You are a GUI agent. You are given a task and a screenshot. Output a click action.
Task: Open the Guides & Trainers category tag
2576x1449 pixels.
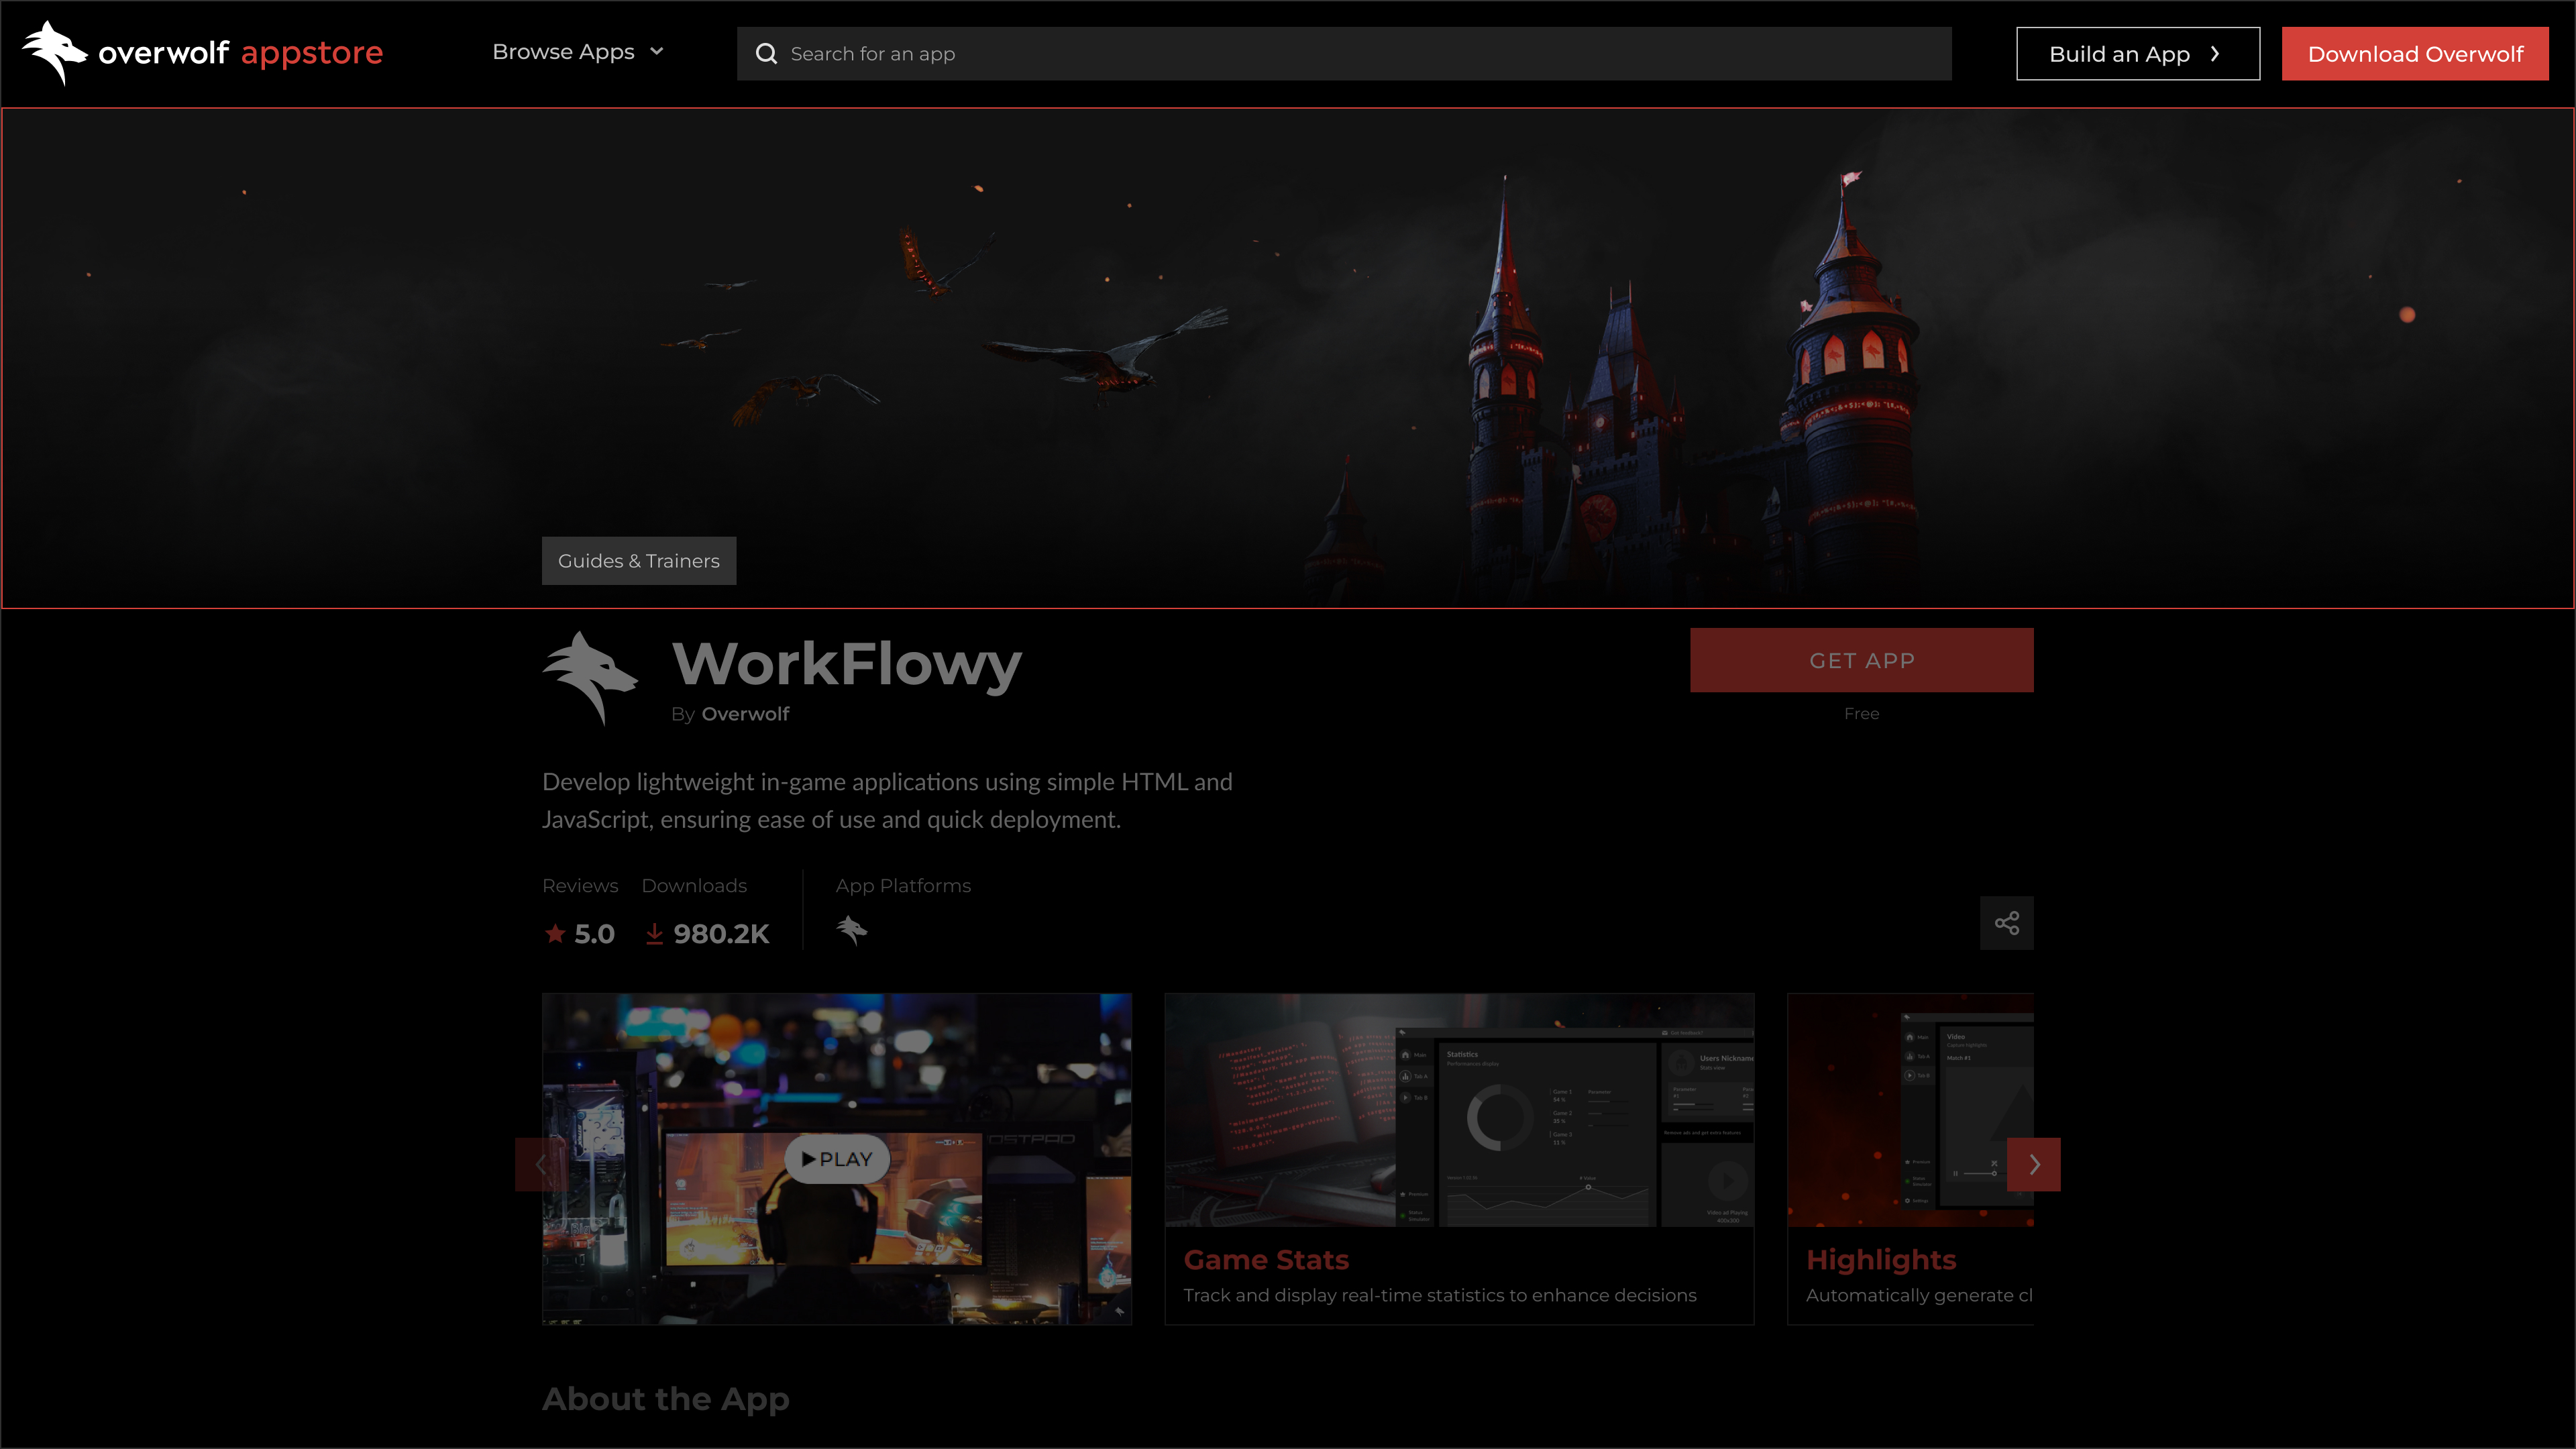click(x=639, y=561)
